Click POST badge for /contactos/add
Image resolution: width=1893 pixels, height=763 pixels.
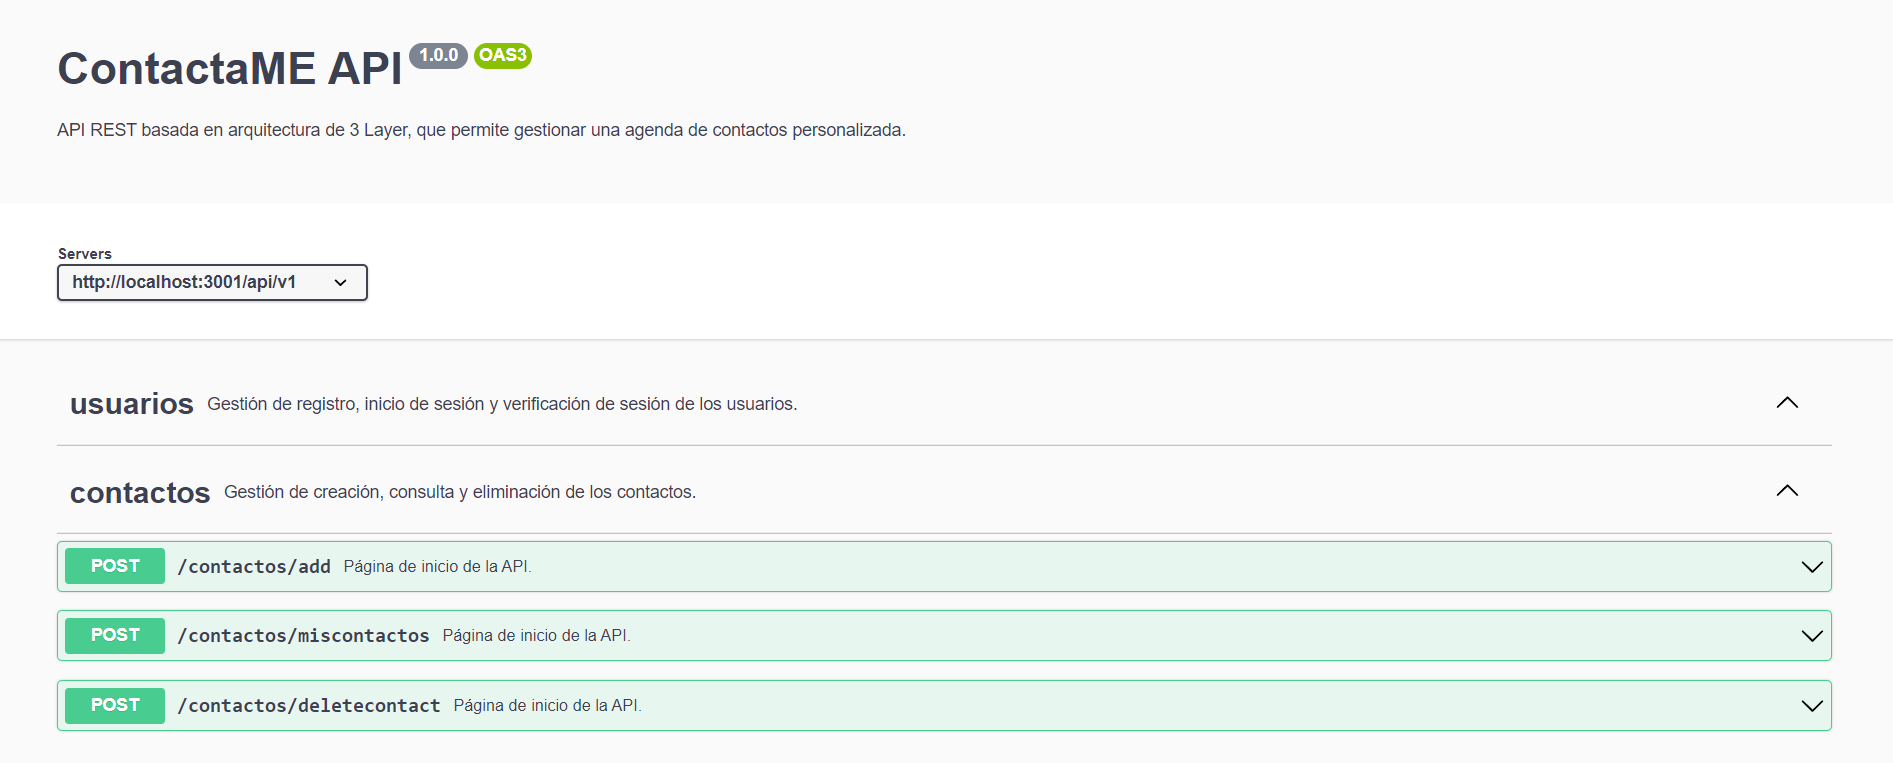115,566
